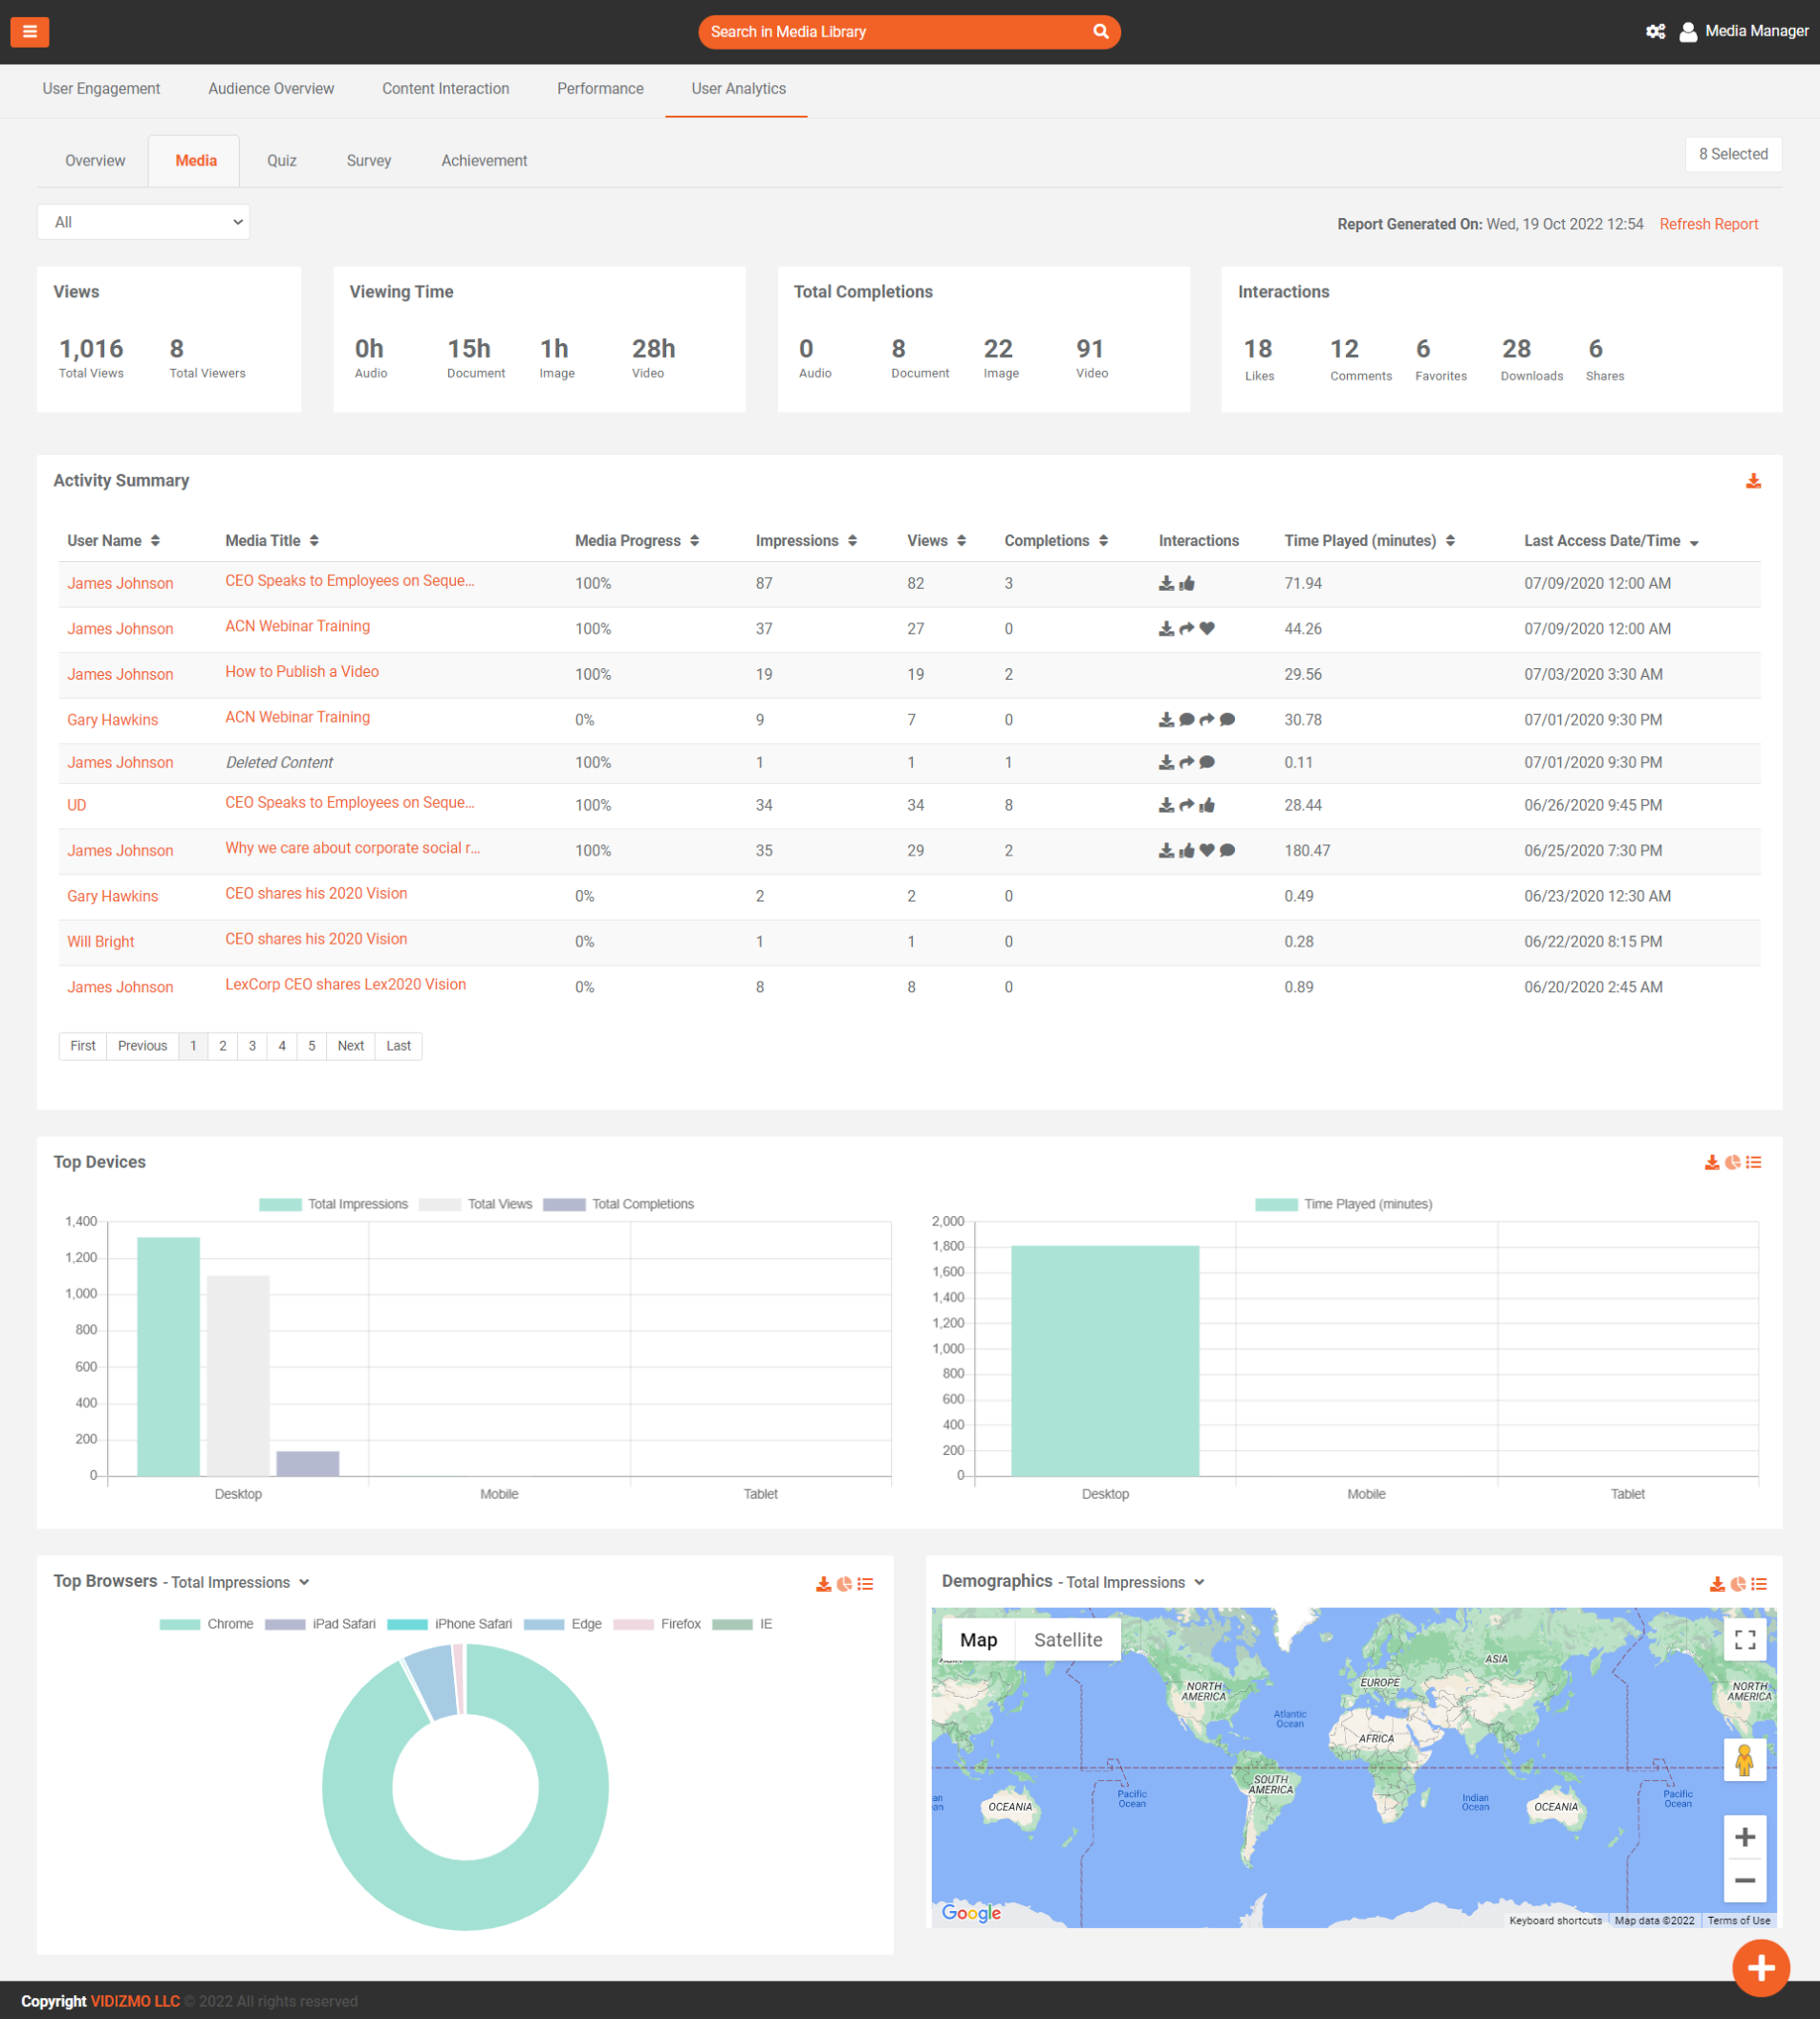The image size is (1820, 2019).
Task: Switch Top Browsers to list view
Action: tap(866, 1584)
